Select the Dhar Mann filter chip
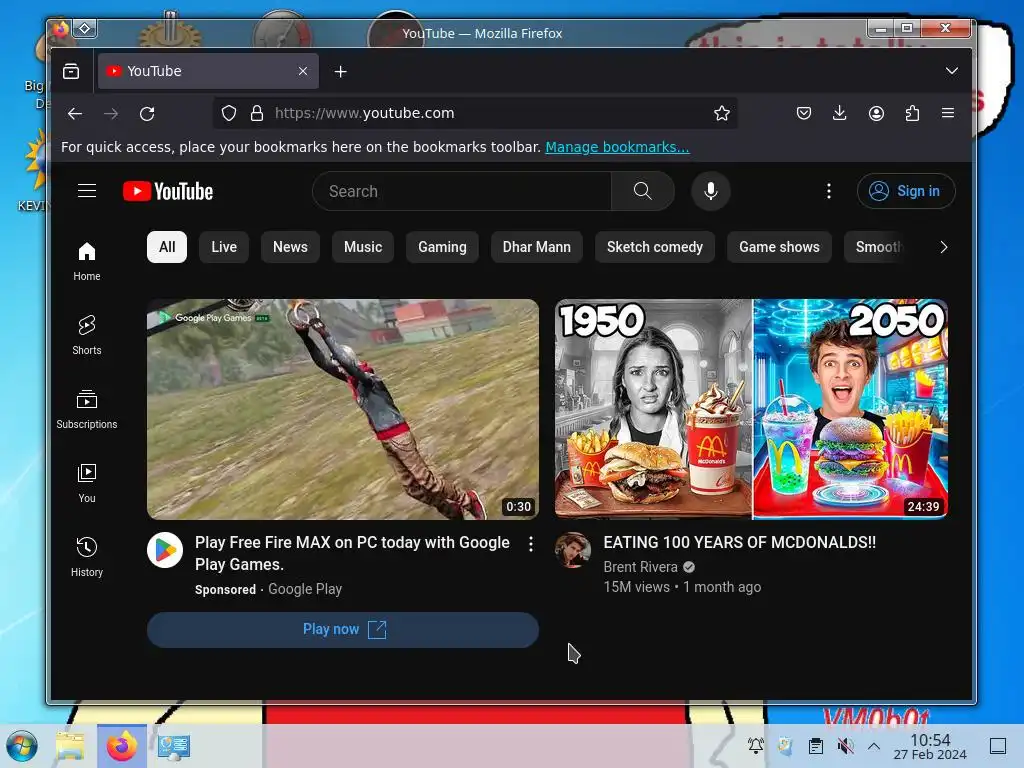This screenshot has width=1024, height=768. pos(537,247)
